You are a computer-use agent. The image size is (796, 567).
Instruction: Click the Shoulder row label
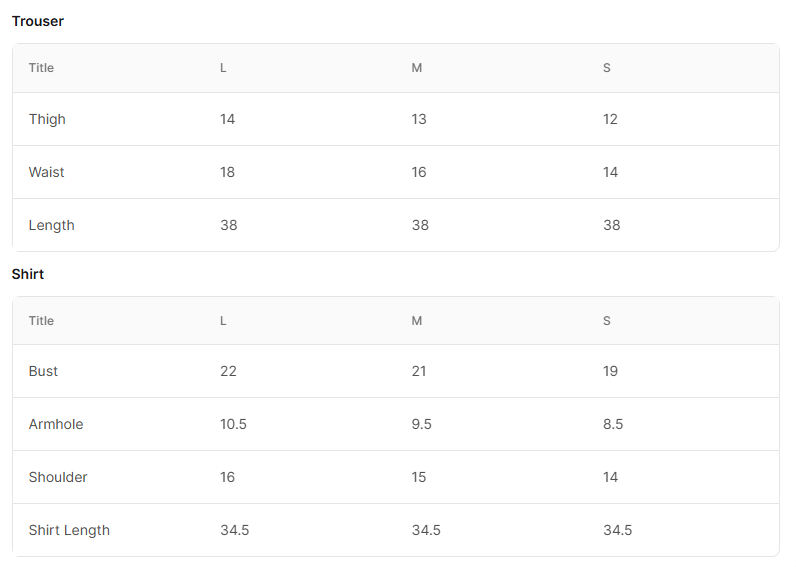tap(58, 477)
